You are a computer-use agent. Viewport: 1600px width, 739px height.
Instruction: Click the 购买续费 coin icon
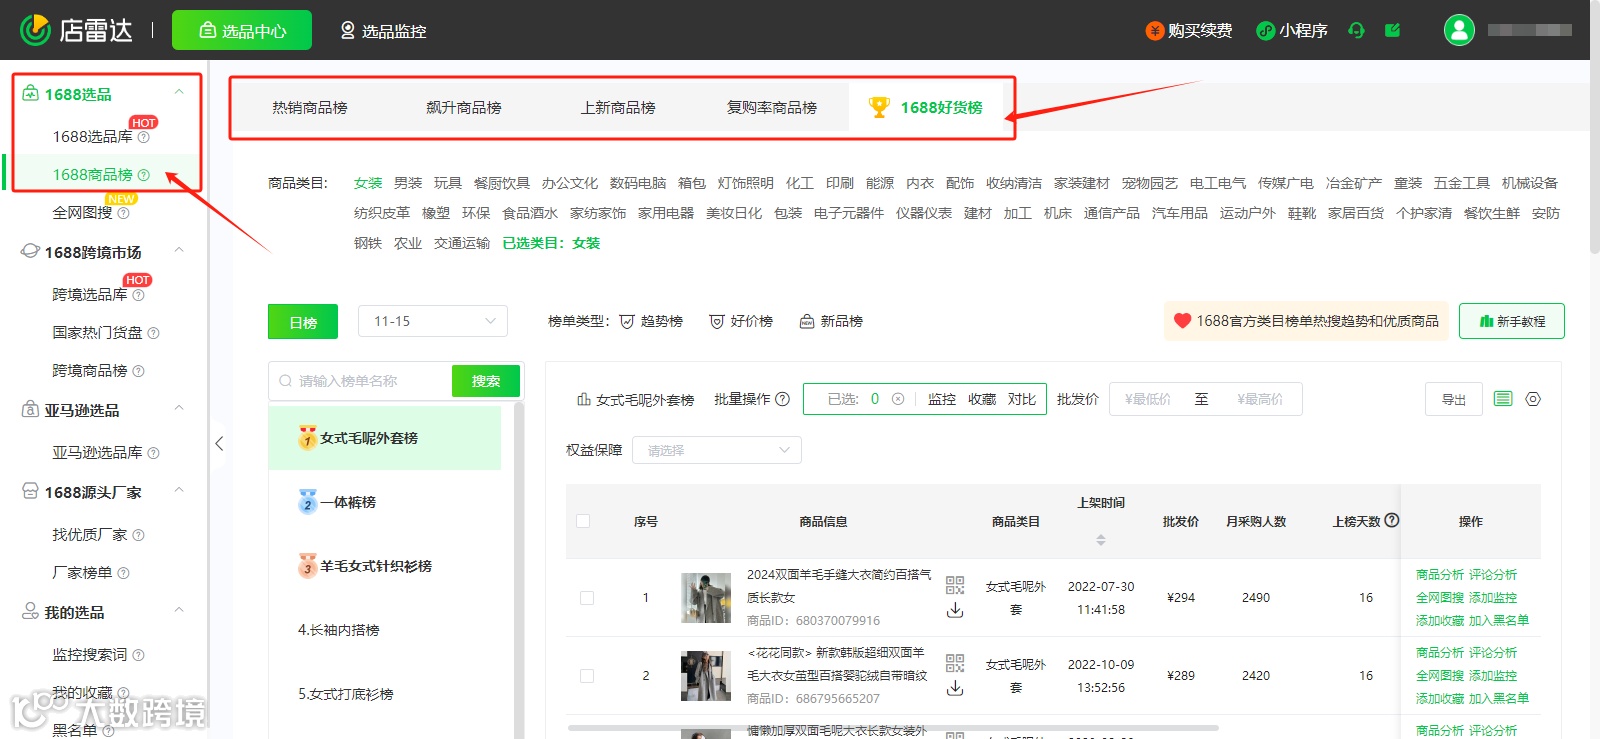[1154, 31]
